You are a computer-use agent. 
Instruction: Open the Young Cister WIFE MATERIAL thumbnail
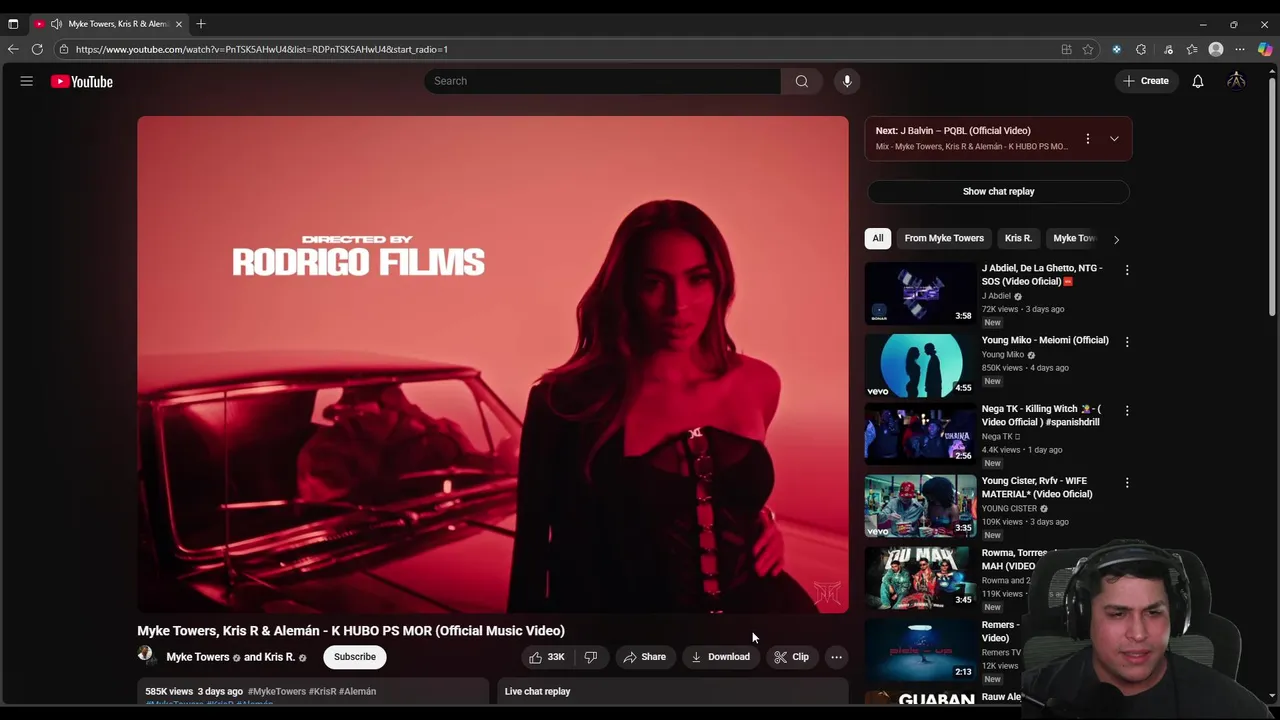(920, 506)
